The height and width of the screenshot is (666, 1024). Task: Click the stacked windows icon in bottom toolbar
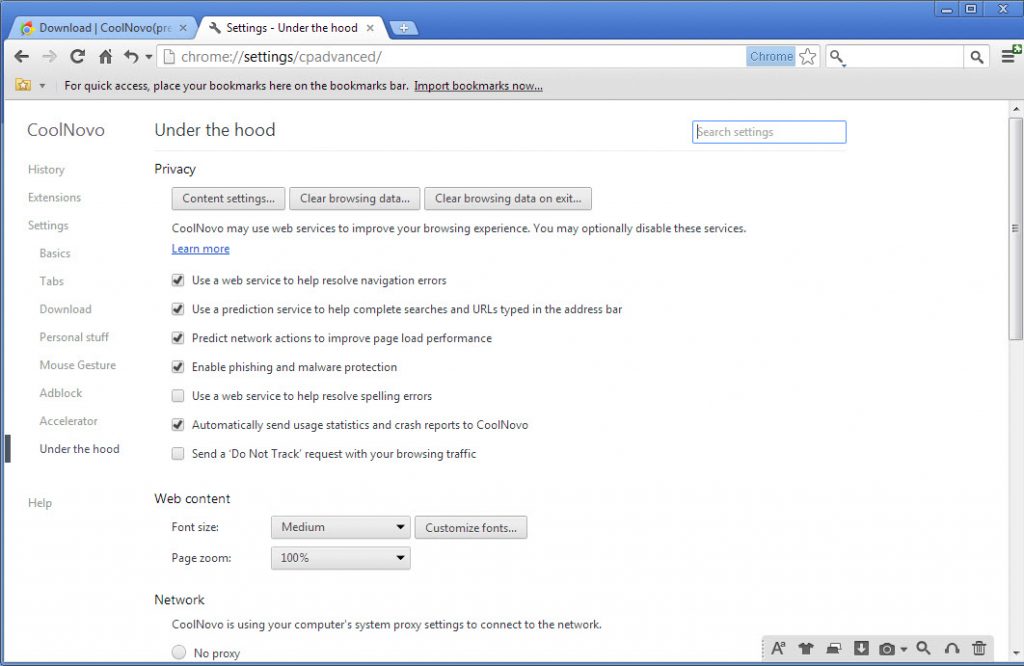[x=834, y=648]
